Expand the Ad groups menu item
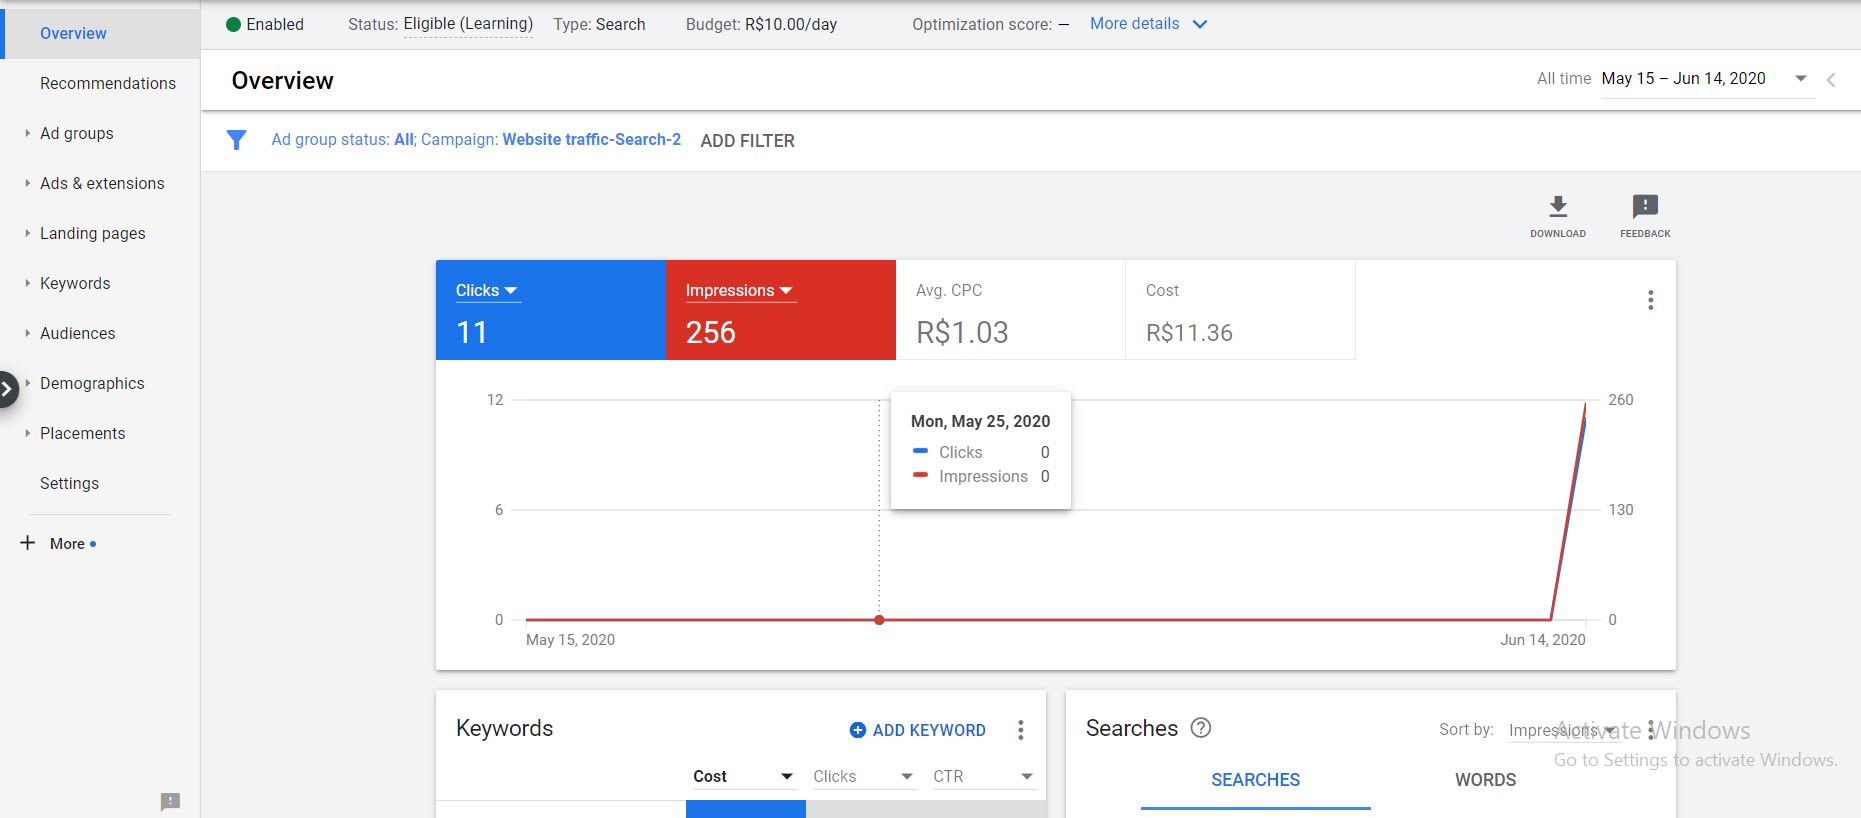Screen dimensions: 1861x818 point(76,133)
